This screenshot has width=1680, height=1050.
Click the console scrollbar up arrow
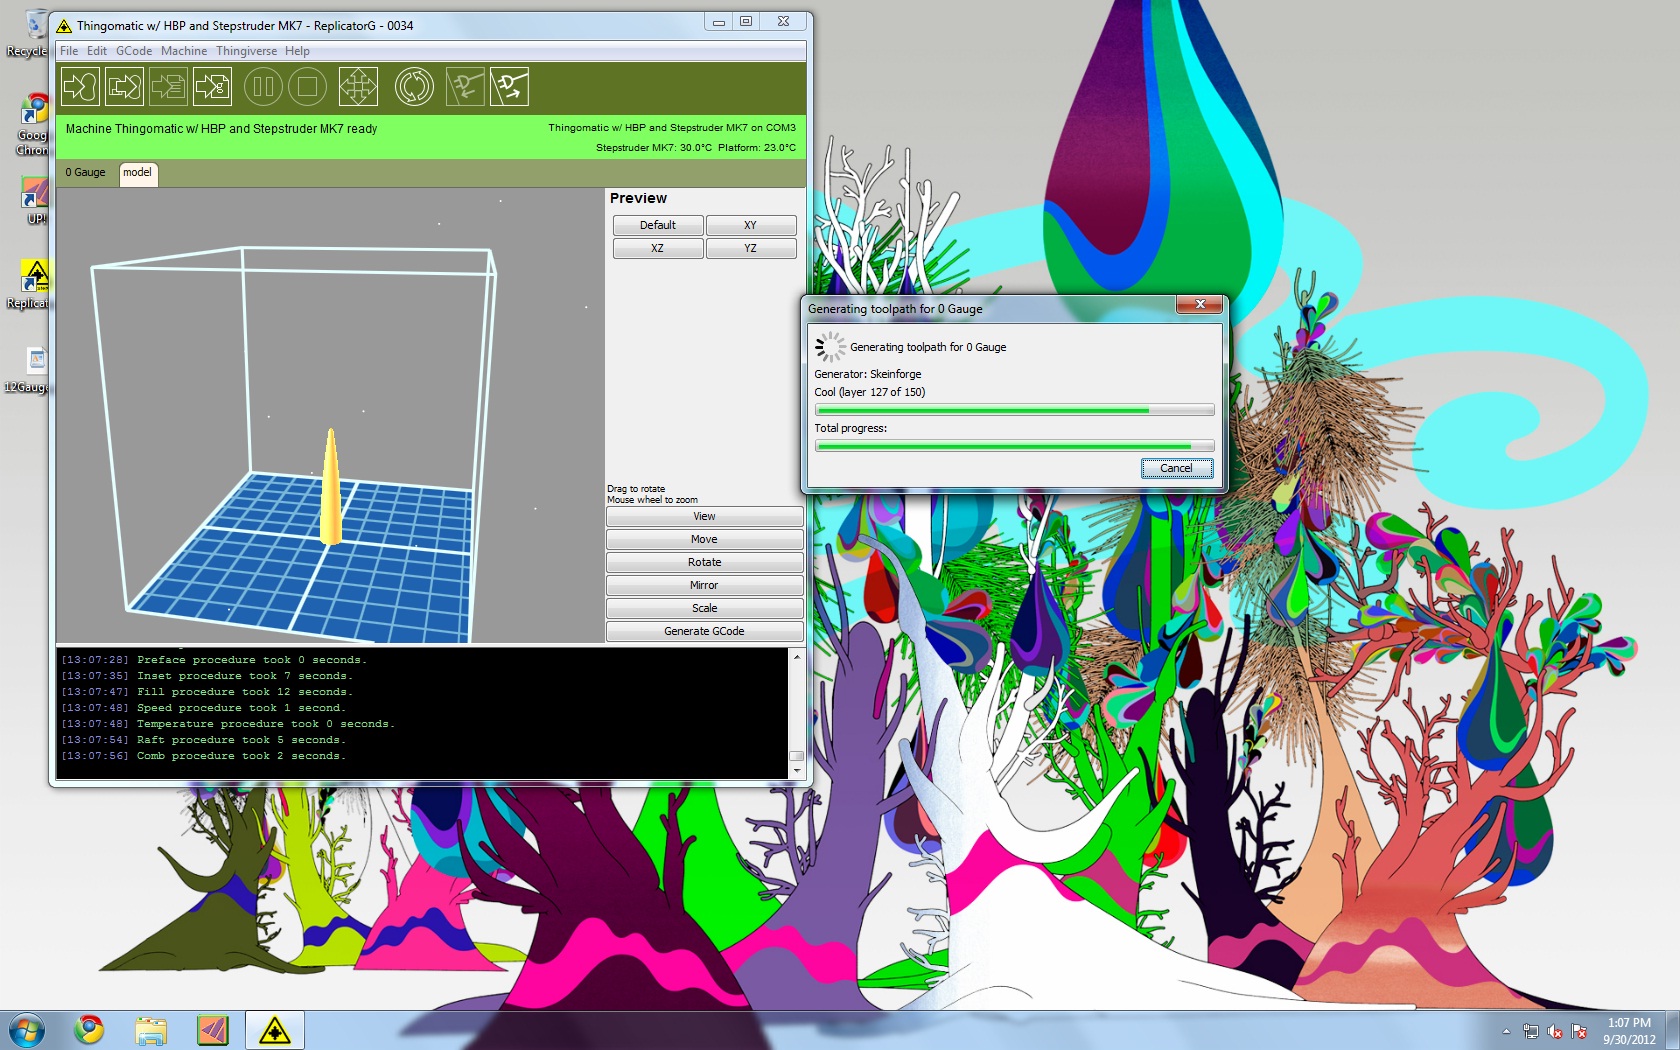pos(797,656)
